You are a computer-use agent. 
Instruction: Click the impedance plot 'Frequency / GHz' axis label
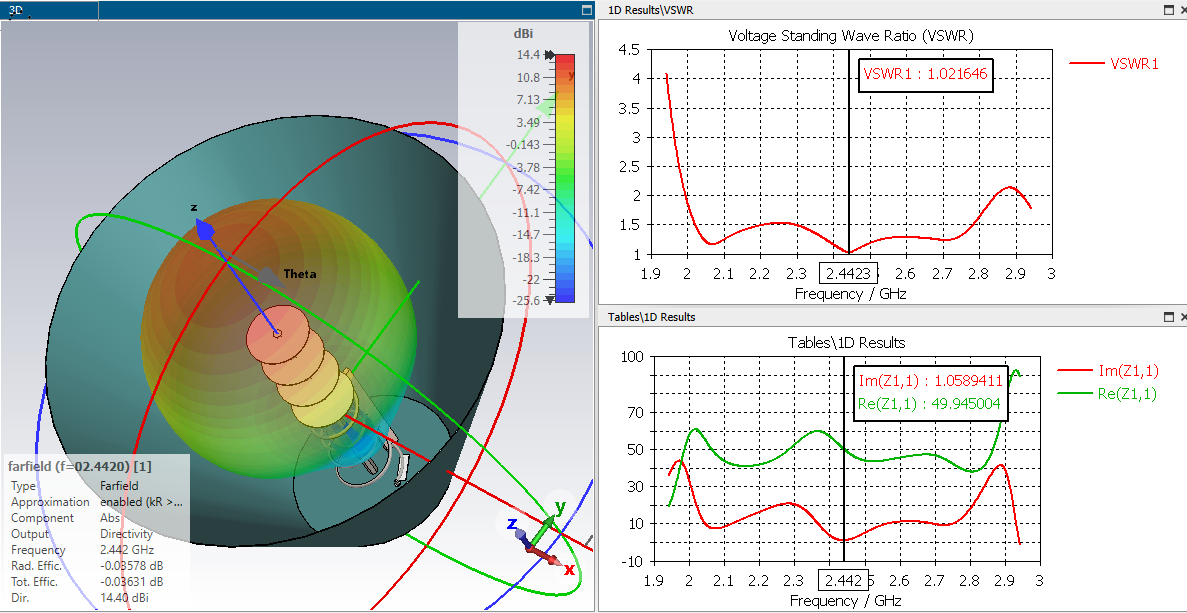846,602
